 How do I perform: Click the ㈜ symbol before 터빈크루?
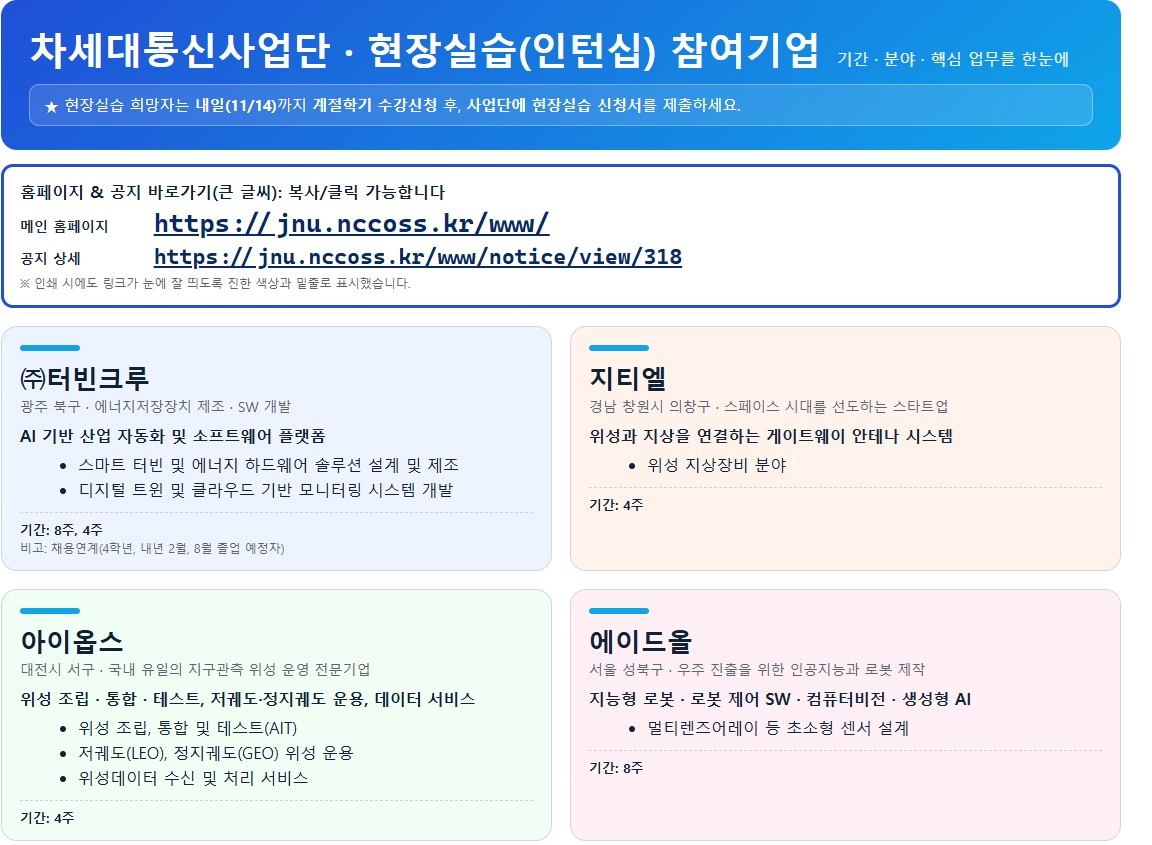tap(33, 379)
